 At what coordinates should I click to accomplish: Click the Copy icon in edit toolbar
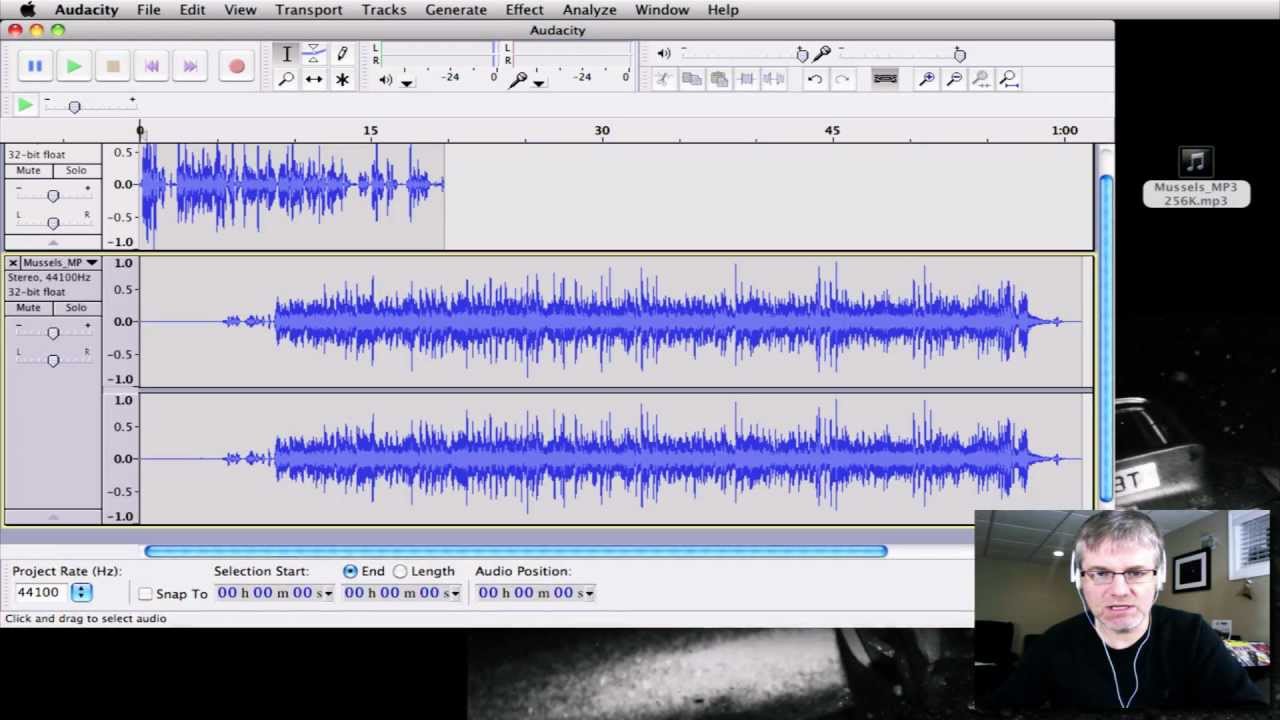click(x=691, y=79)
